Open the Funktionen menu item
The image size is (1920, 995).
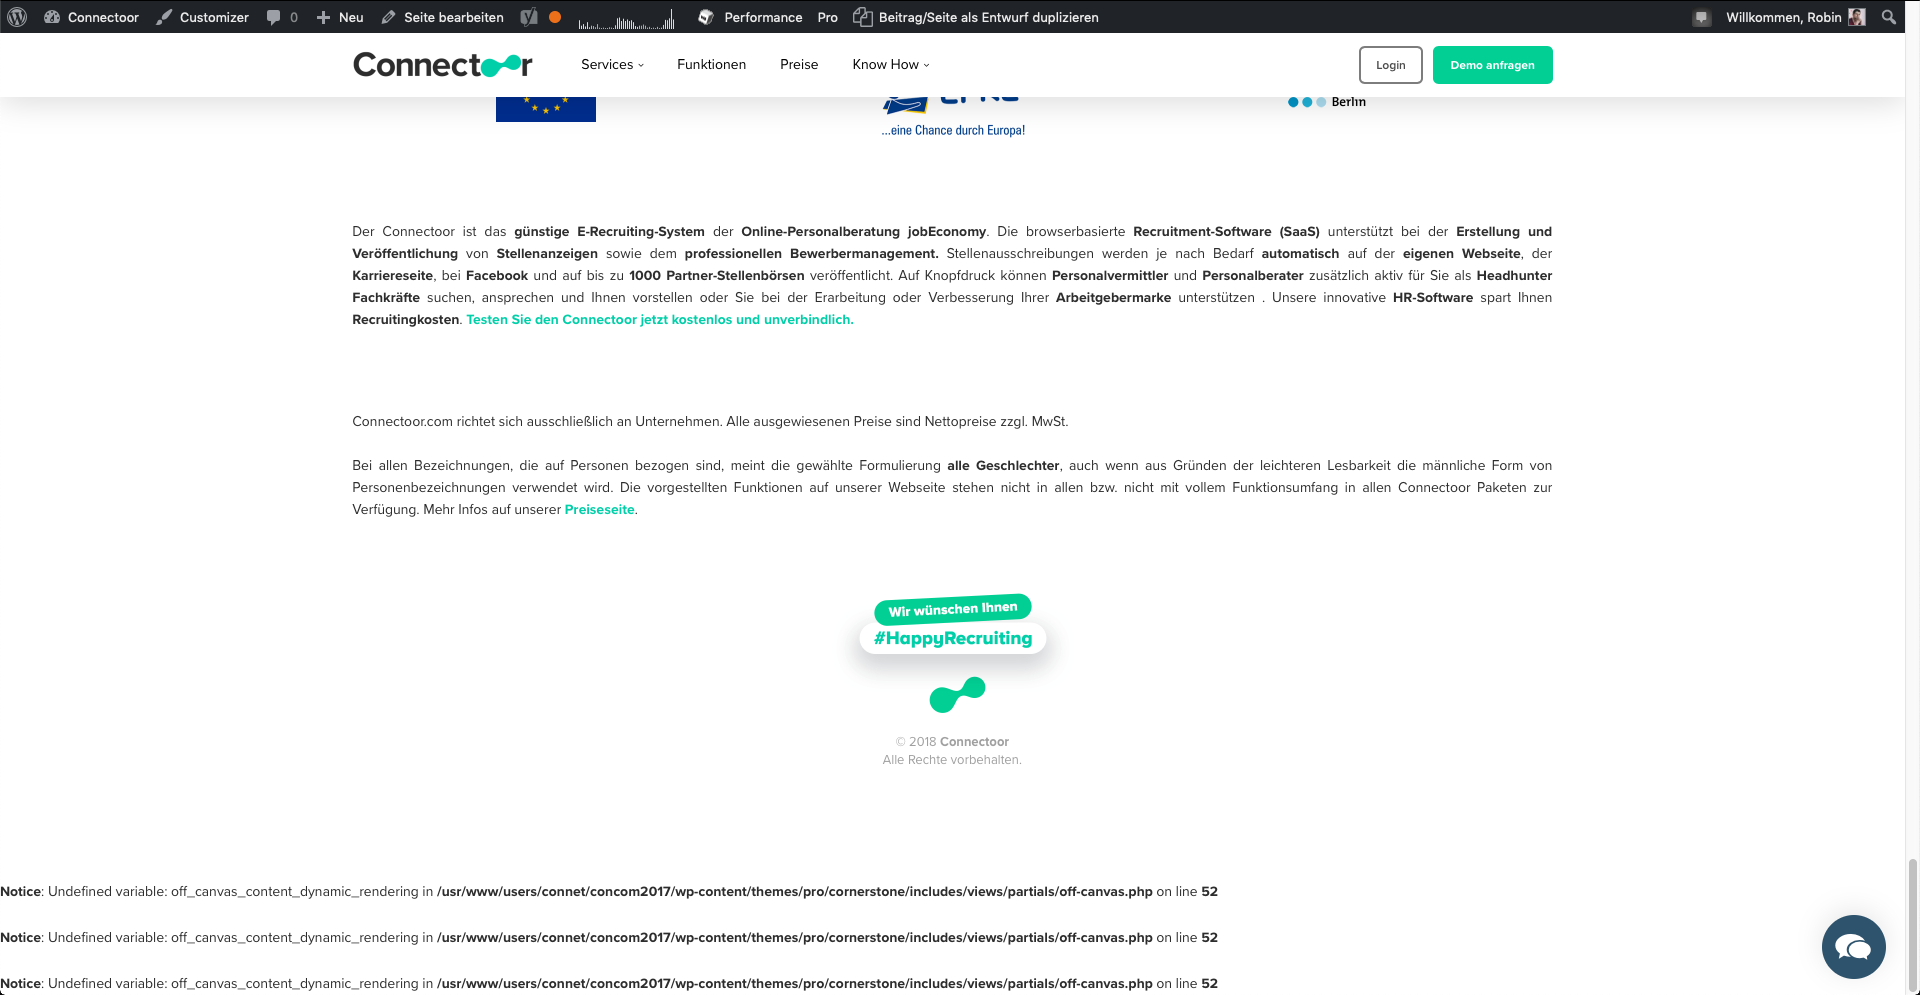point(711,64)
